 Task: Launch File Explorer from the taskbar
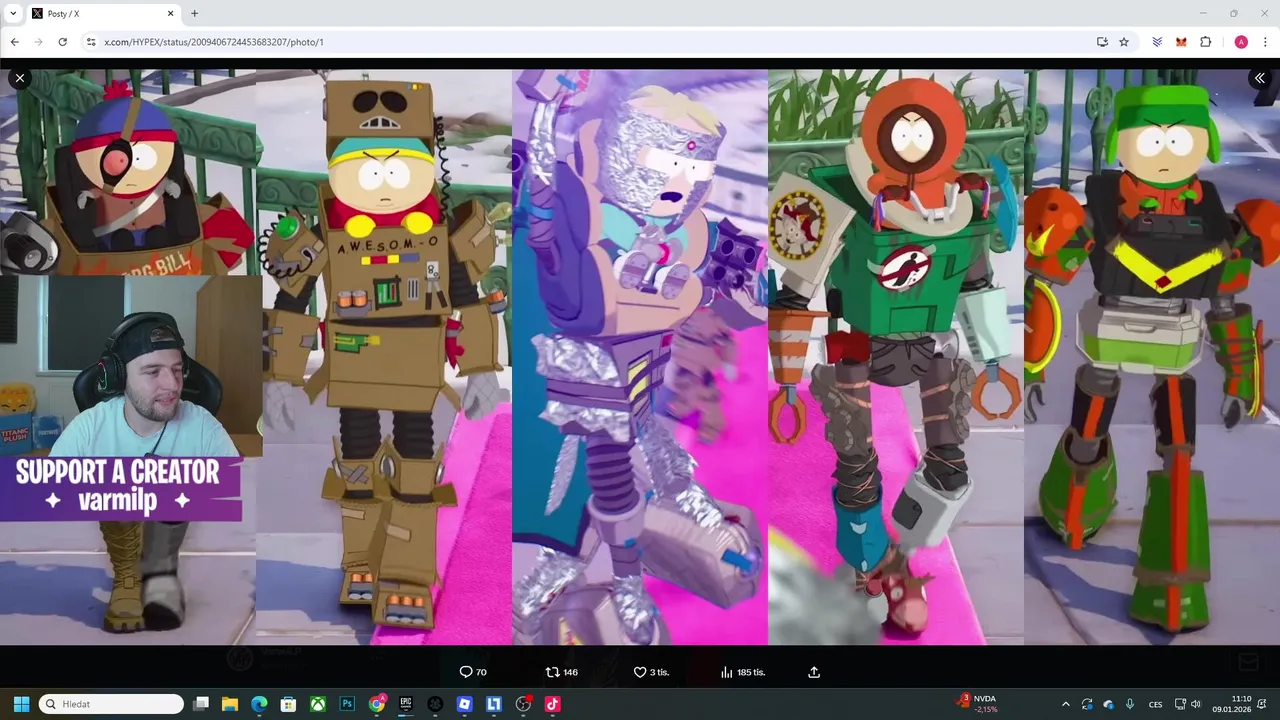(230, 704)
